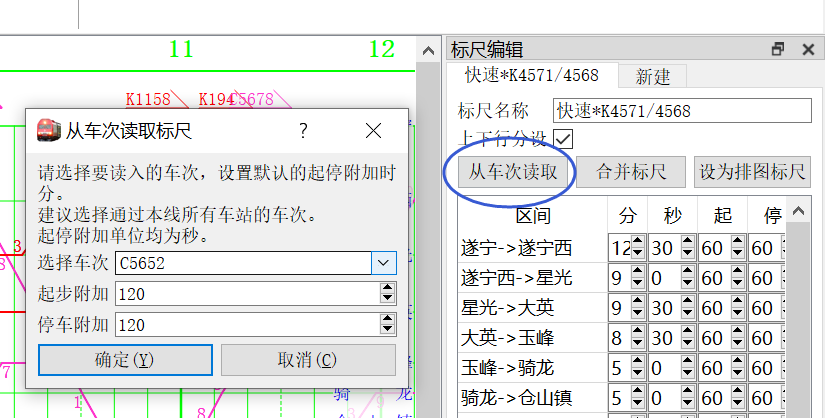
Task: Click the up arrow of table scrollbar
Action: pyautogui.click(x=798, y=211)
